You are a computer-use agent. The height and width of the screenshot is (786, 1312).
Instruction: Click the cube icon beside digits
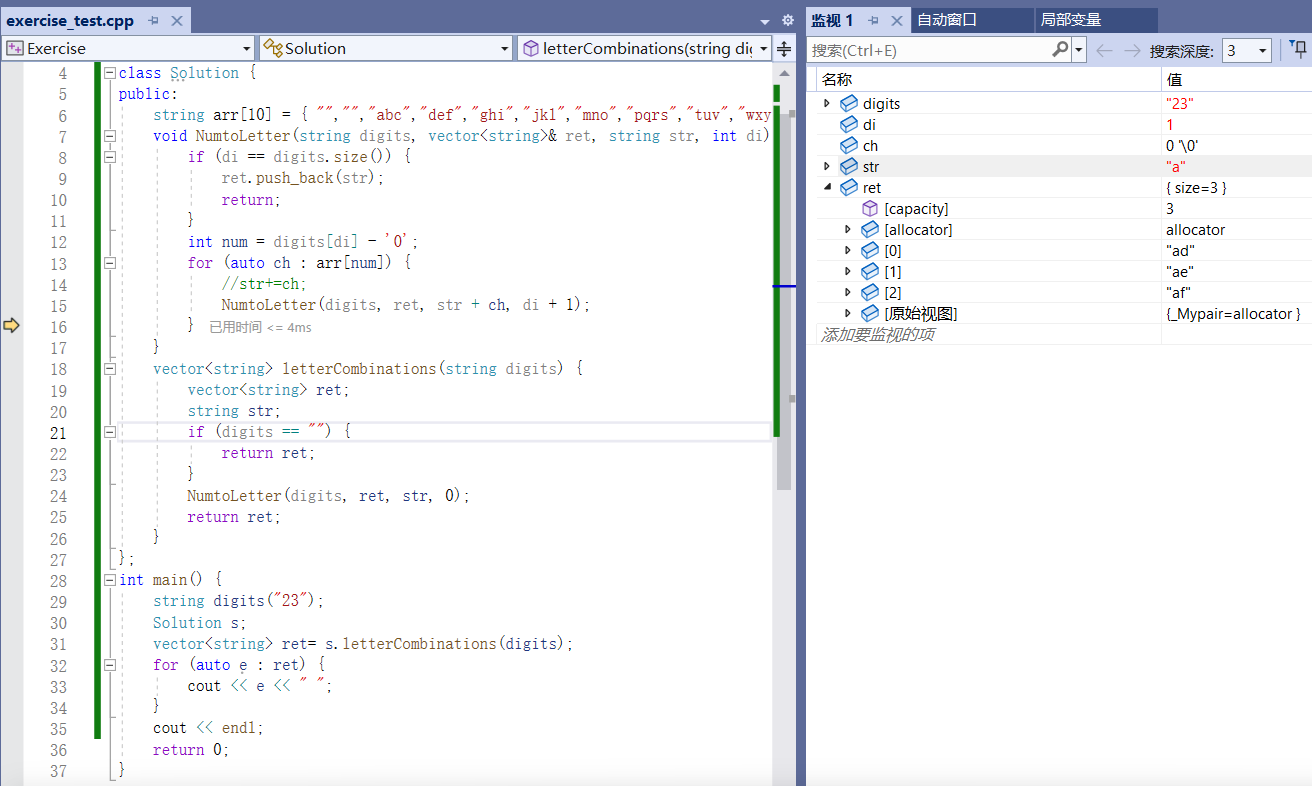pyautogui.click(x=848, y=103)
